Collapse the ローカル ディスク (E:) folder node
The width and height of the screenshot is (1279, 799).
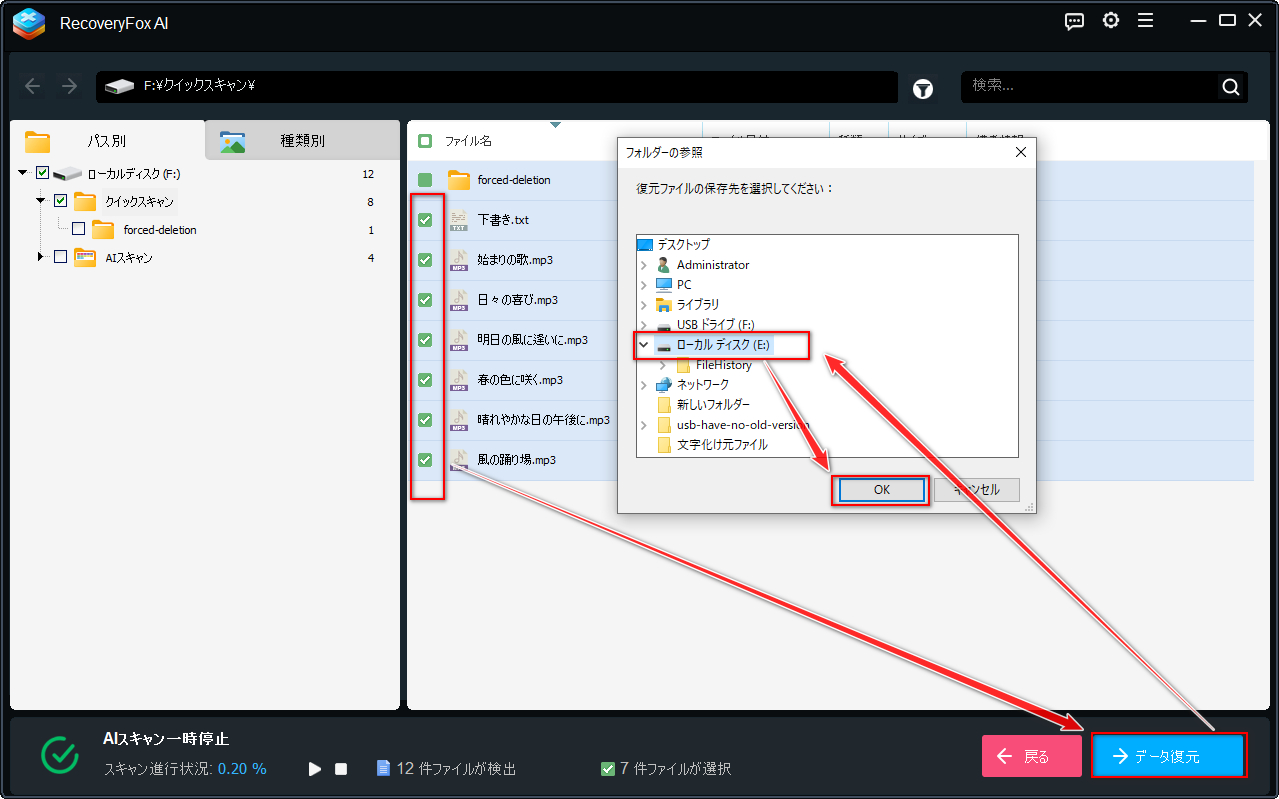point(644,345)
